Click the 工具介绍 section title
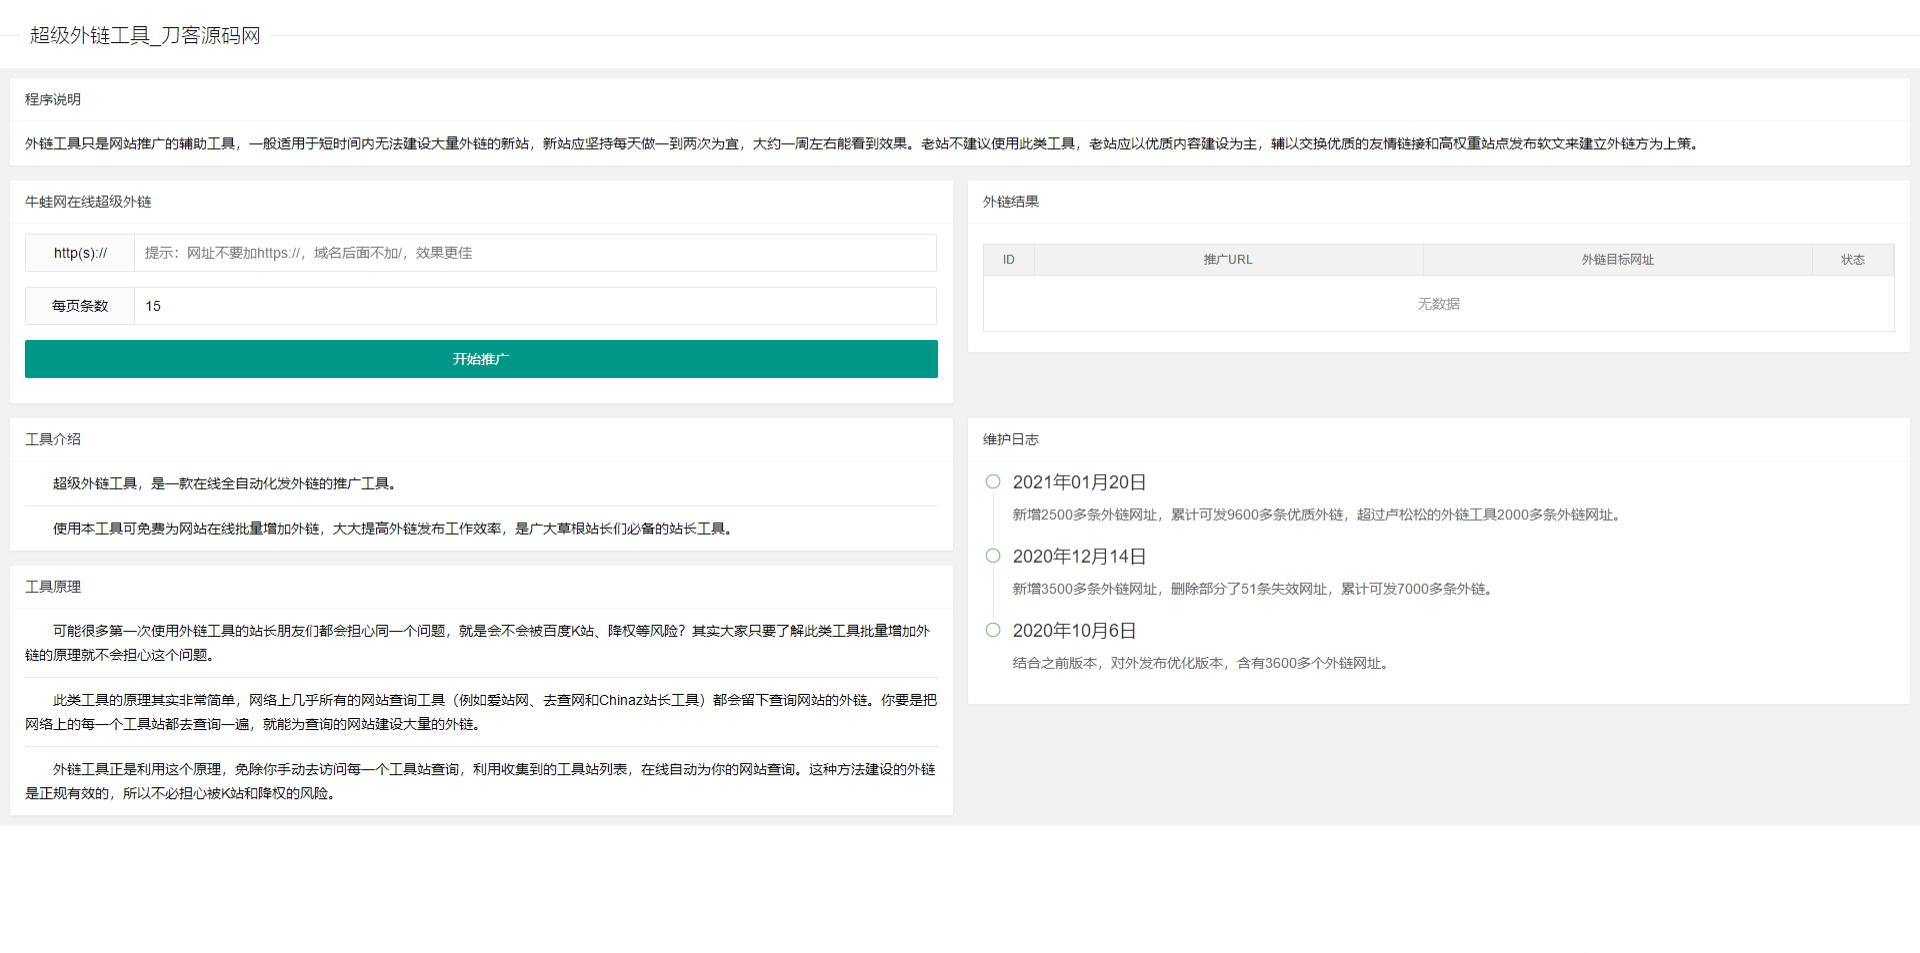 (x=54, y=438)
